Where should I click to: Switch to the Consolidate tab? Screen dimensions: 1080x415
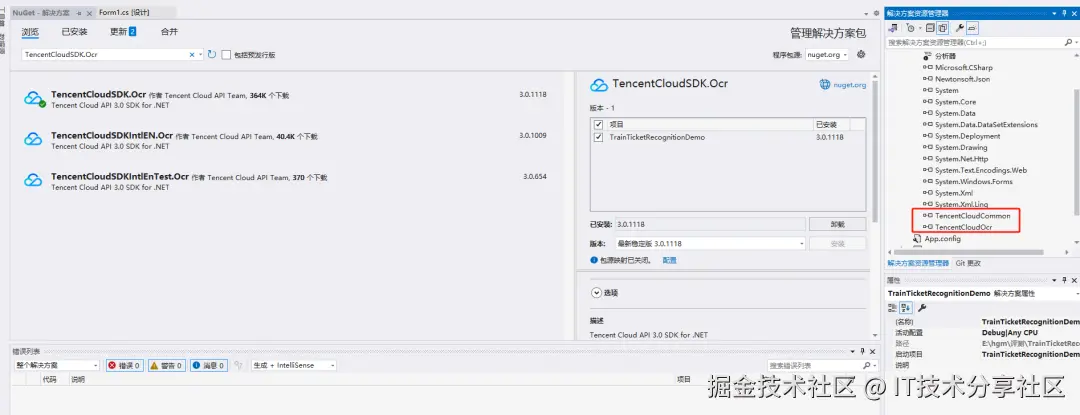click(169, 32)
